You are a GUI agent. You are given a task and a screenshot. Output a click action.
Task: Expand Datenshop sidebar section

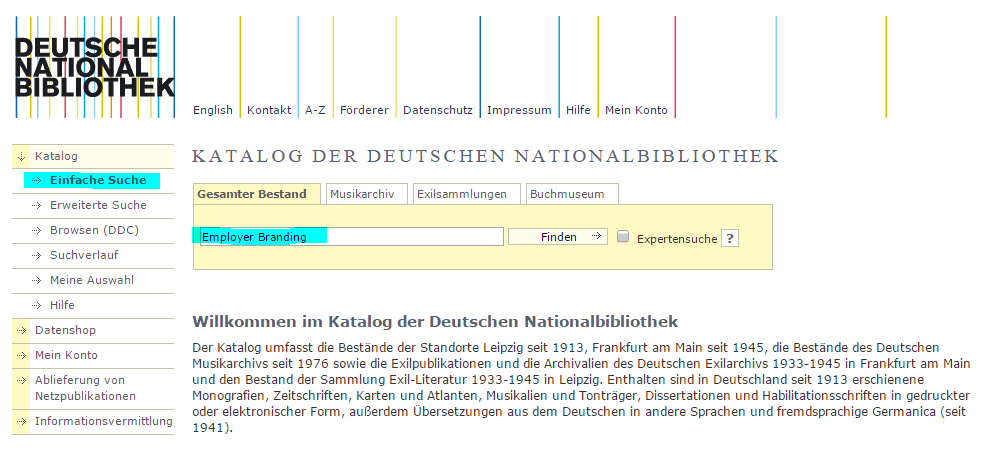point(93,330)
